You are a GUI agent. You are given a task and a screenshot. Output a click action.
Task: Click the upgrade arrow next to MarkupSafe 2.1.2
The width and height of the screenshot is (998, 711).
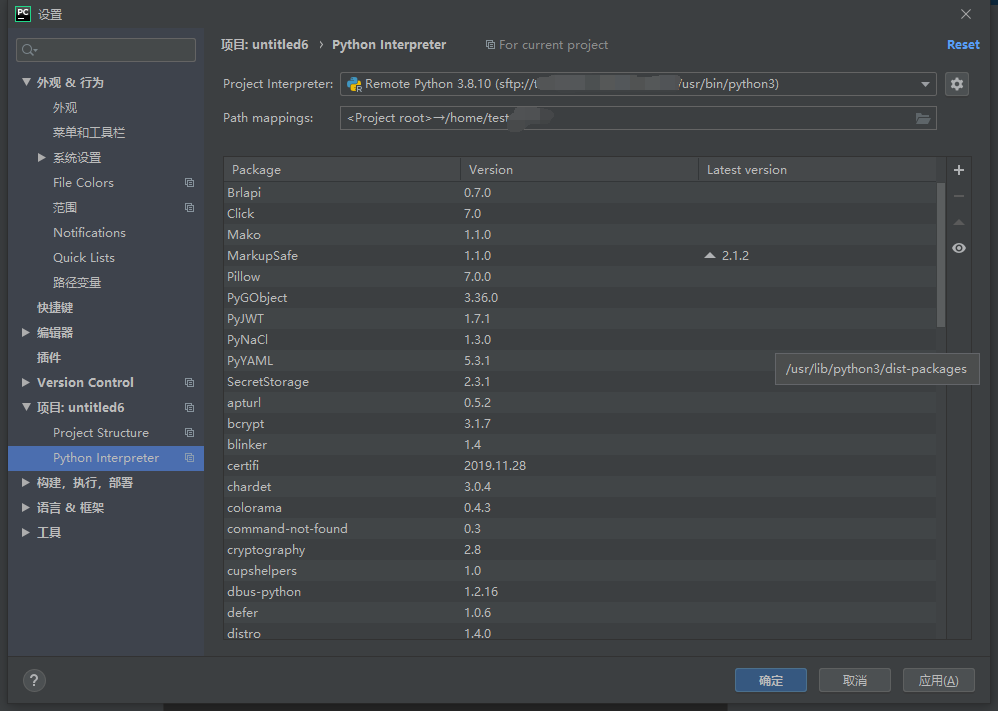[x=710, y=255]
